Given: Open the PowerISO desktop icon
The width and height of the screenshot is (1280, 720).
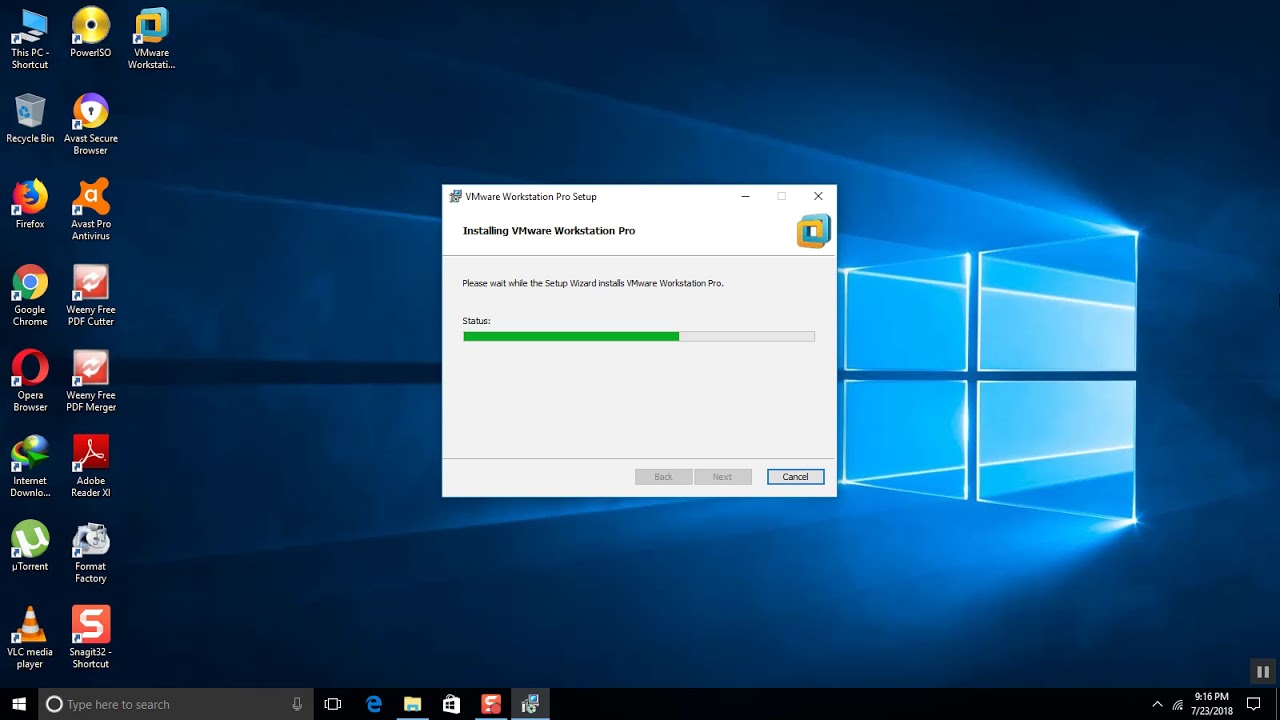Looking at the screenshot, I should 90,32.
